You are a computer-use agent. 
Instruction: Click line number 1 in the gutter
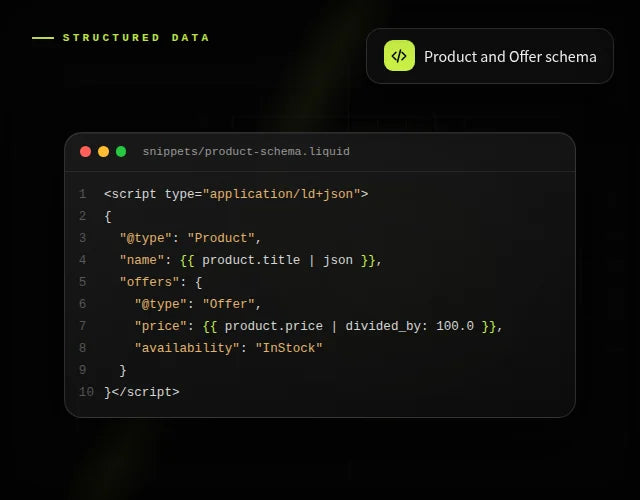click(83, 194)
